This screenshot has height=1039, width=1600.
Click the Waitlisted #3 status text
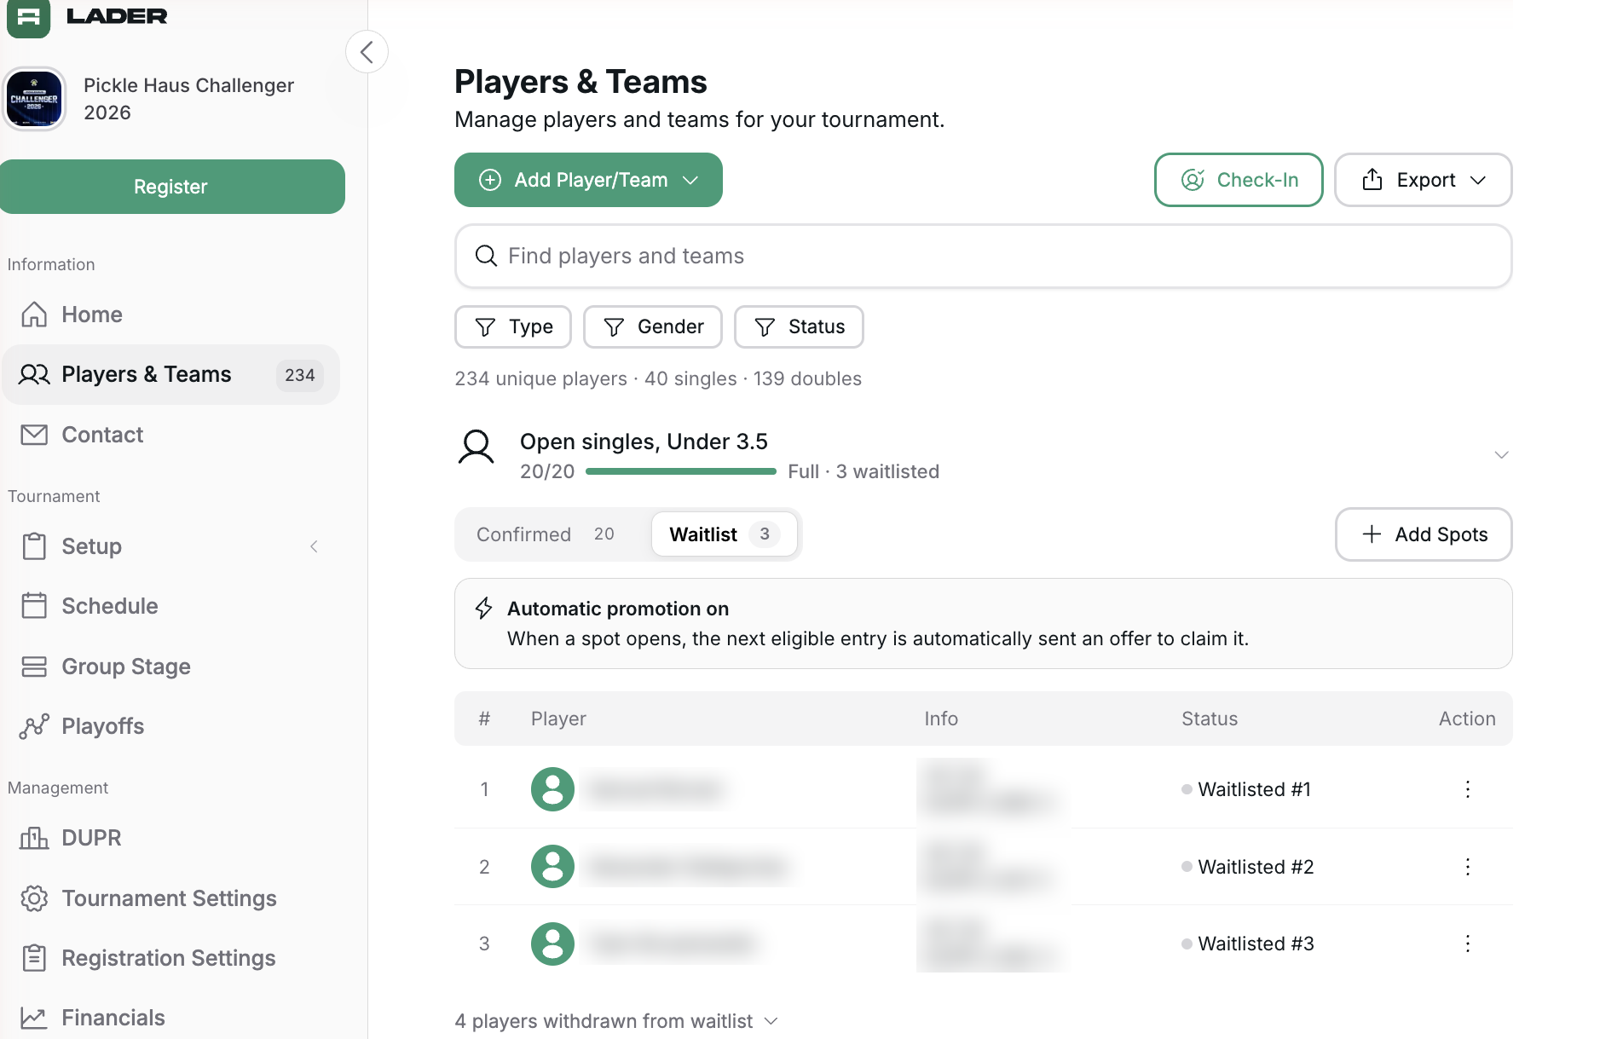(x=1256, y=944)
